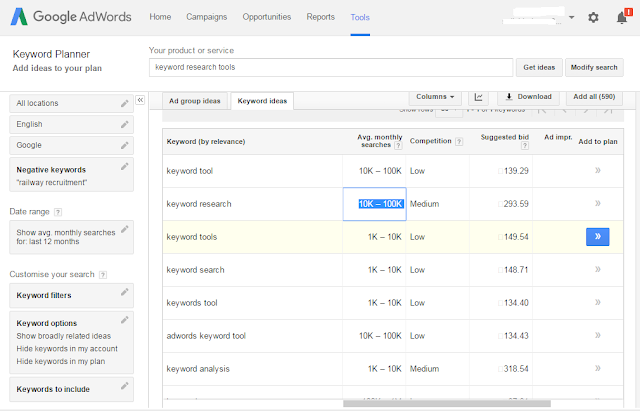Open the Opportunities menu

coord(267,17)
